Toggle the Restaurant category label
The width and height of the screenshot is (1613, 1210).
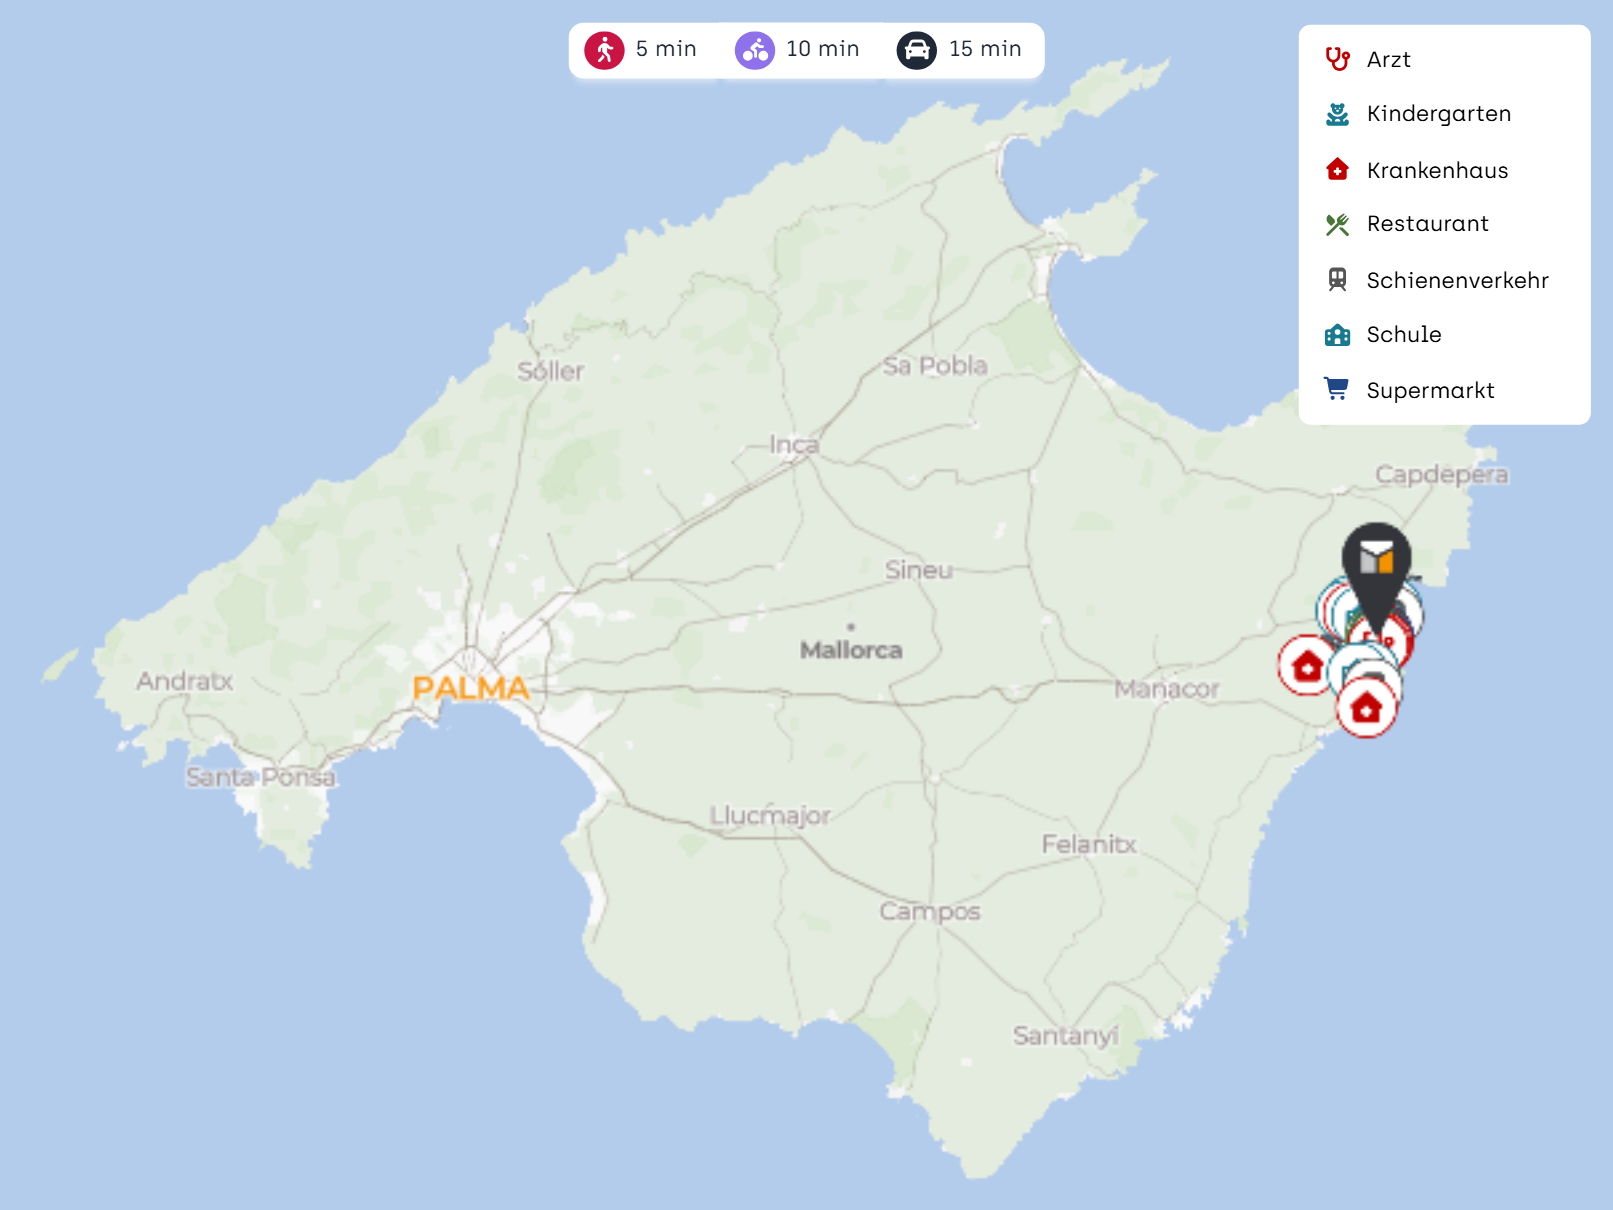pyautogui.click(x=1427, y=224)
